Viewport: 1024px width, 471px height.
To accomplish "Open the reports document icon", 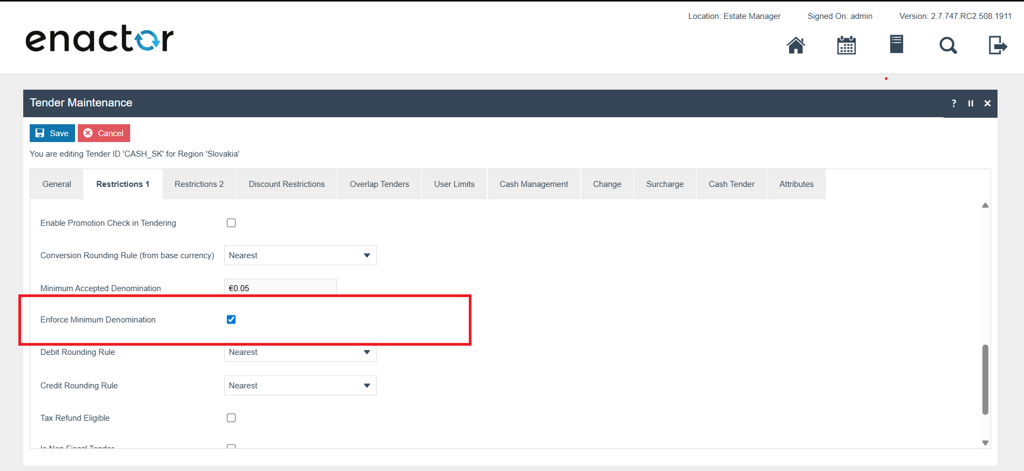I will coord(896,44).
